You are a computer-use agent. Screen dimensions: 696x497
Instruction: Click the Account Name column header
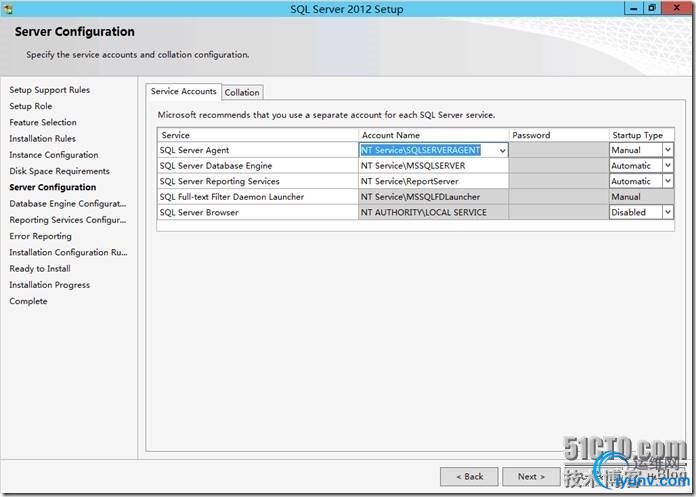point(433,135)
